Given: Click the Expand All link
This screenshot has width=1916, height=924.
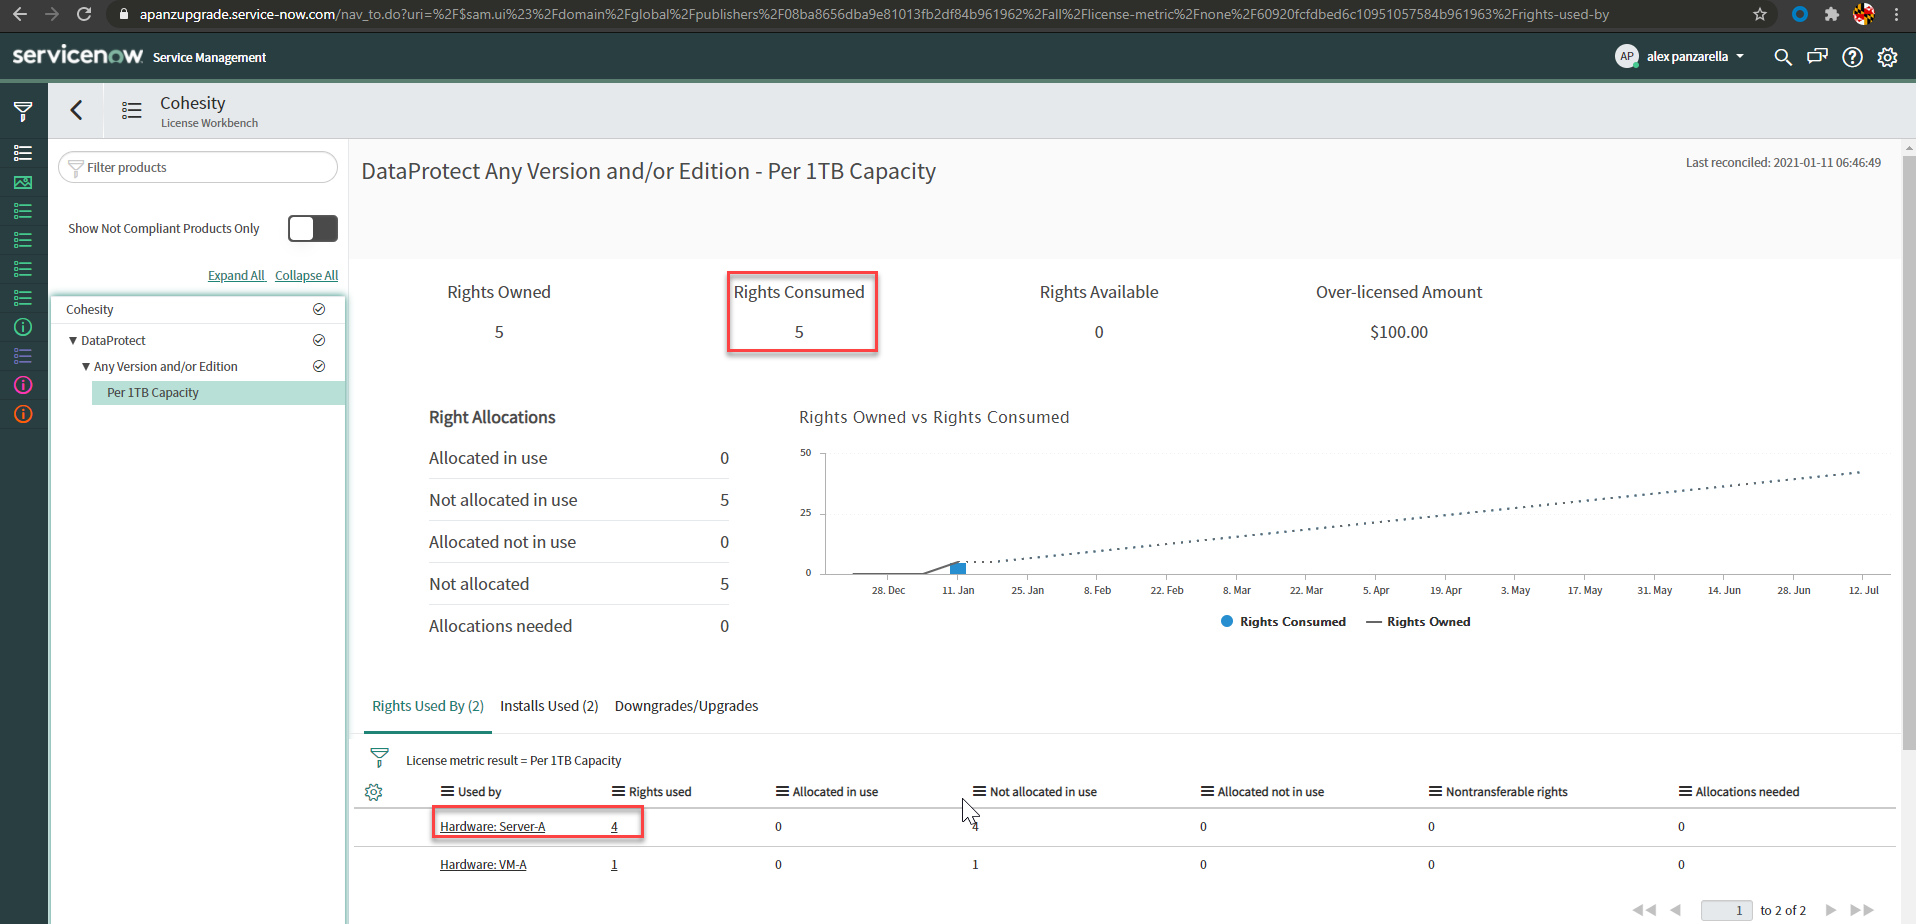Looking at the screenshot, I should pos(236,275).
